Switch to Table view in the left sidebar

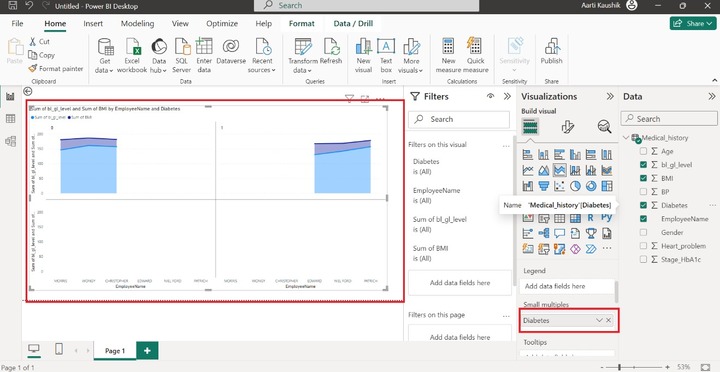point(10,119)
